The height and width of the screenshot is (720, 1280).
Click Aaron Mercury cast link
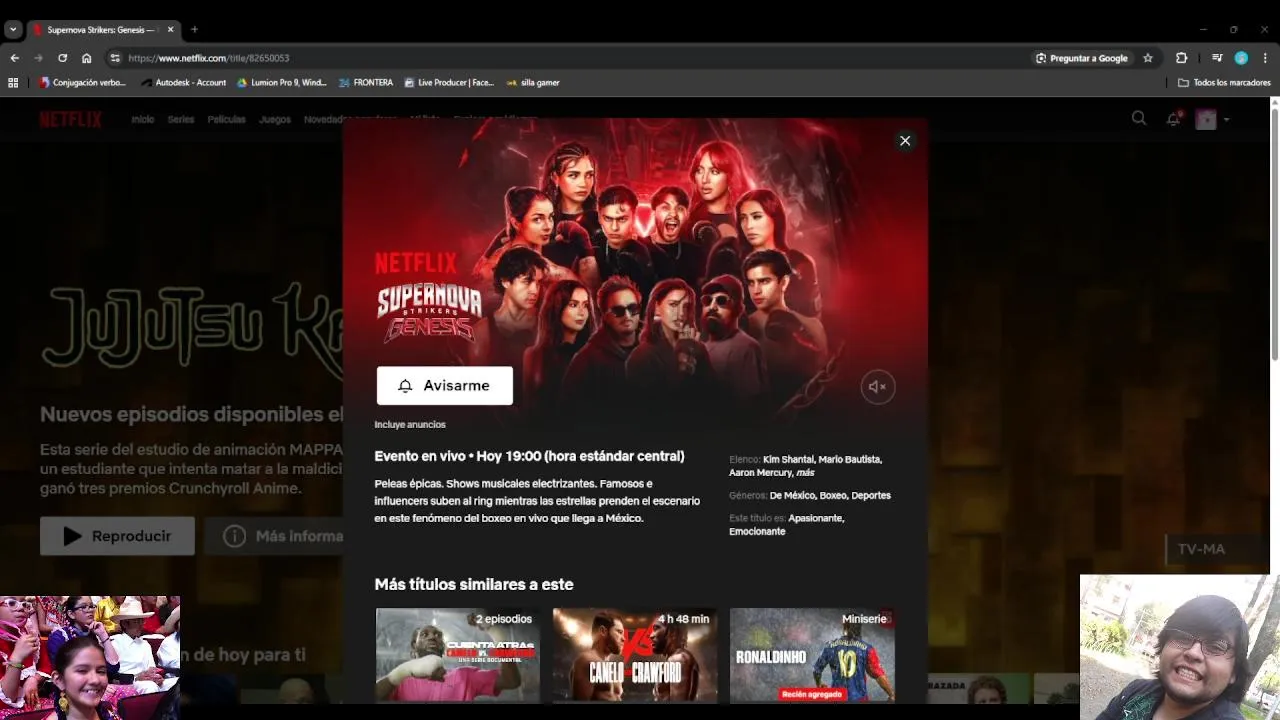tap(760, 472)
